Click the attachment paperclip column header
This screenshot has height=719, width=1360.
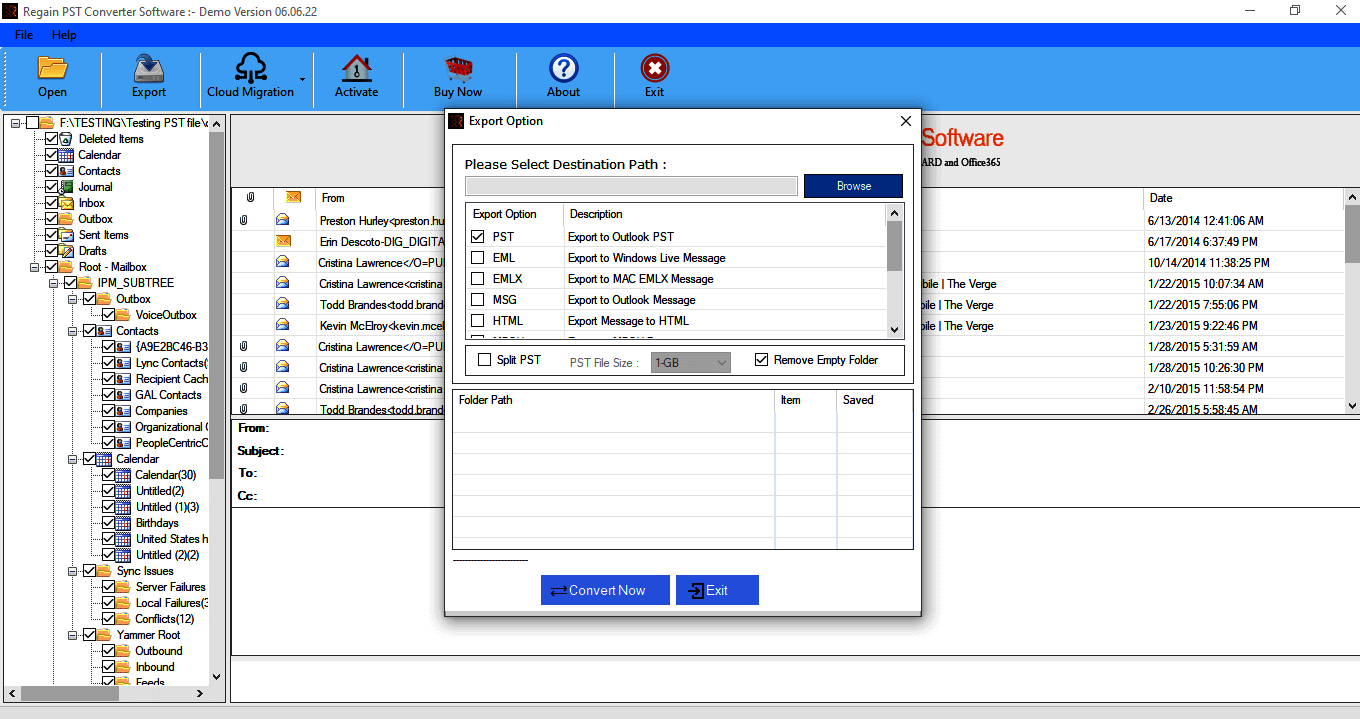coord(251,198)
